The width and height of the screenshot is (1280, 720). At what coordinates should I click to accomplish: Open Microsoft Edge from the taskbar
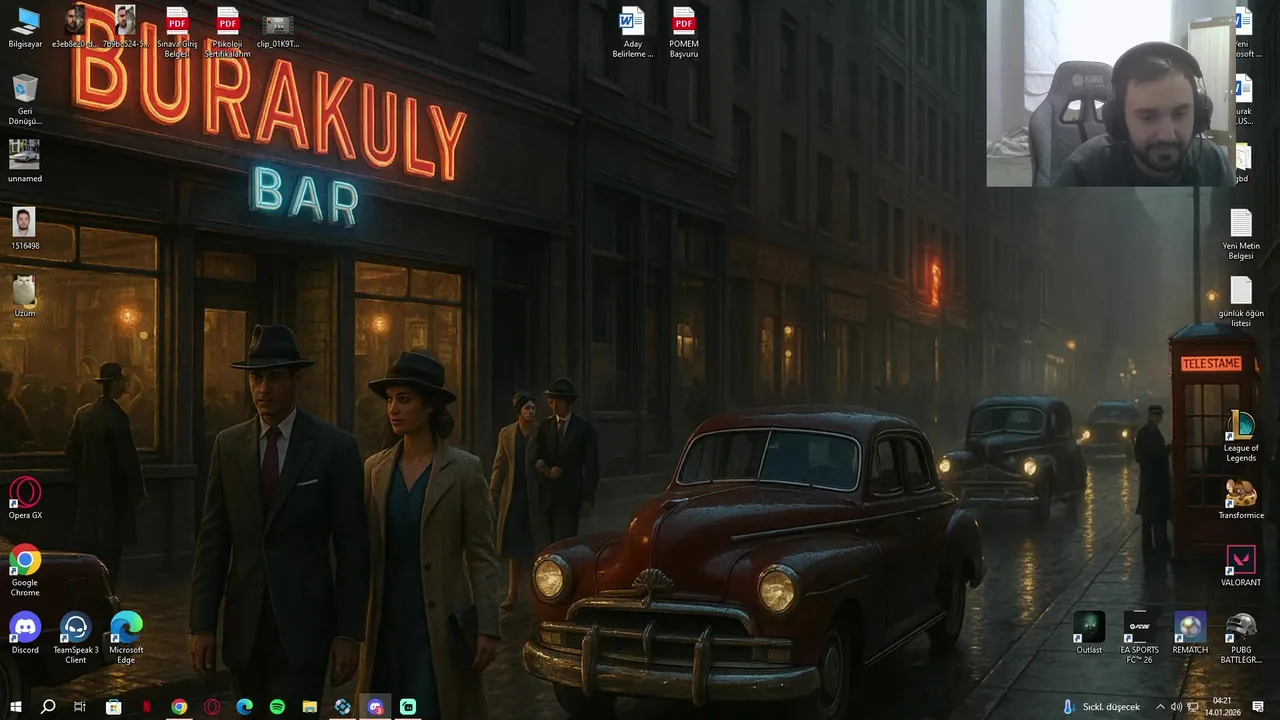pyautogui.click(x=245, y=707)
